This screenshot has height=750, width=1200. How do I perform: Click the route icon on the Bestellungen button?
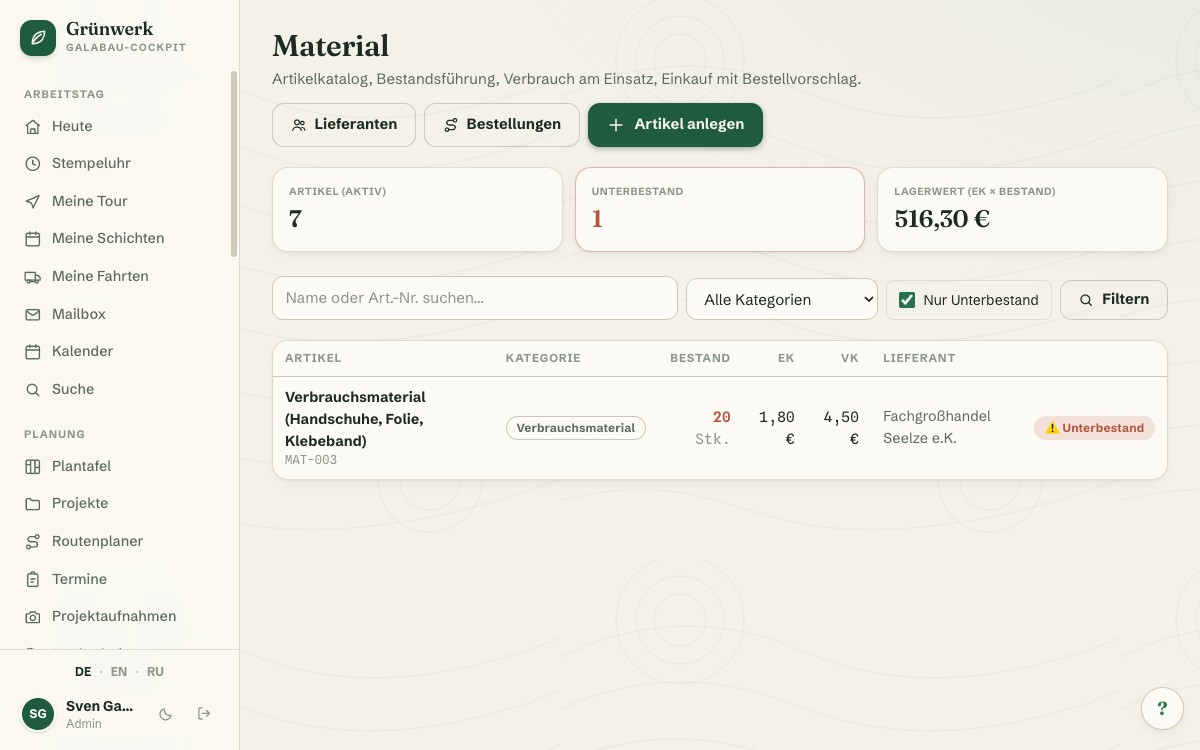(451, 125)
